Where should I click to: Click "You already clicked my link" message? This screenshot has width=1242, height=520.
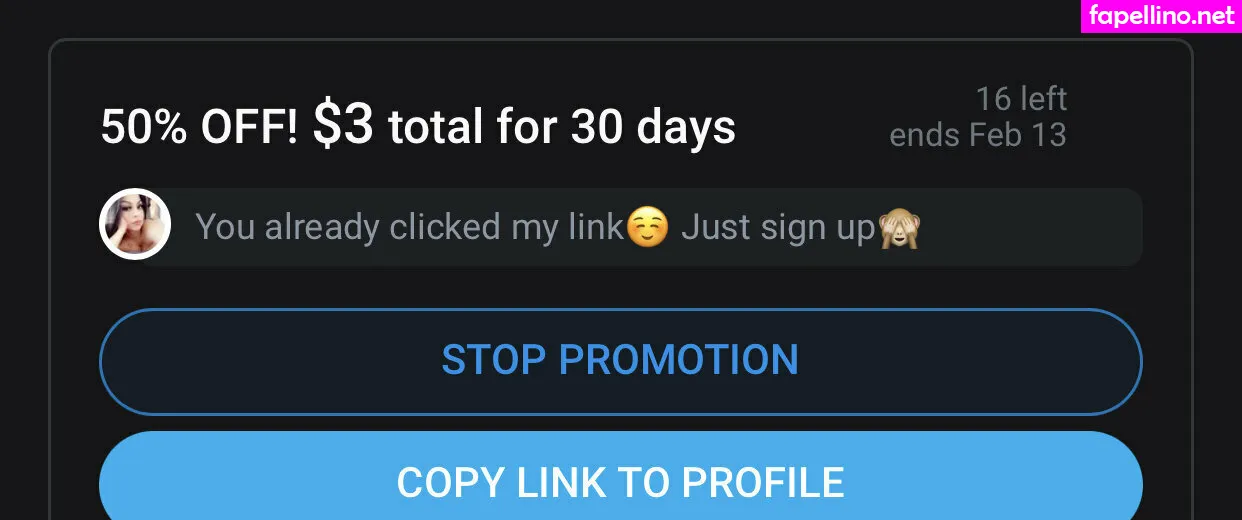(x=410, y=227)
